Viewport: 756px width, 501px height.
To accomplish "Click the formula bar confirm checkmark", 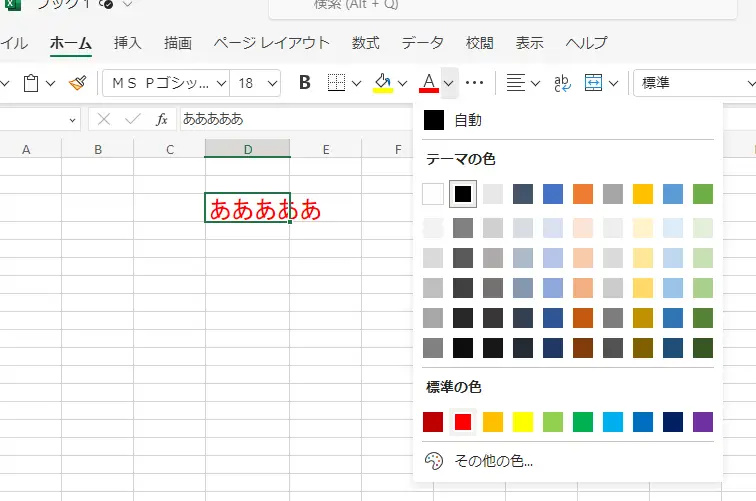I will (133, 119).
